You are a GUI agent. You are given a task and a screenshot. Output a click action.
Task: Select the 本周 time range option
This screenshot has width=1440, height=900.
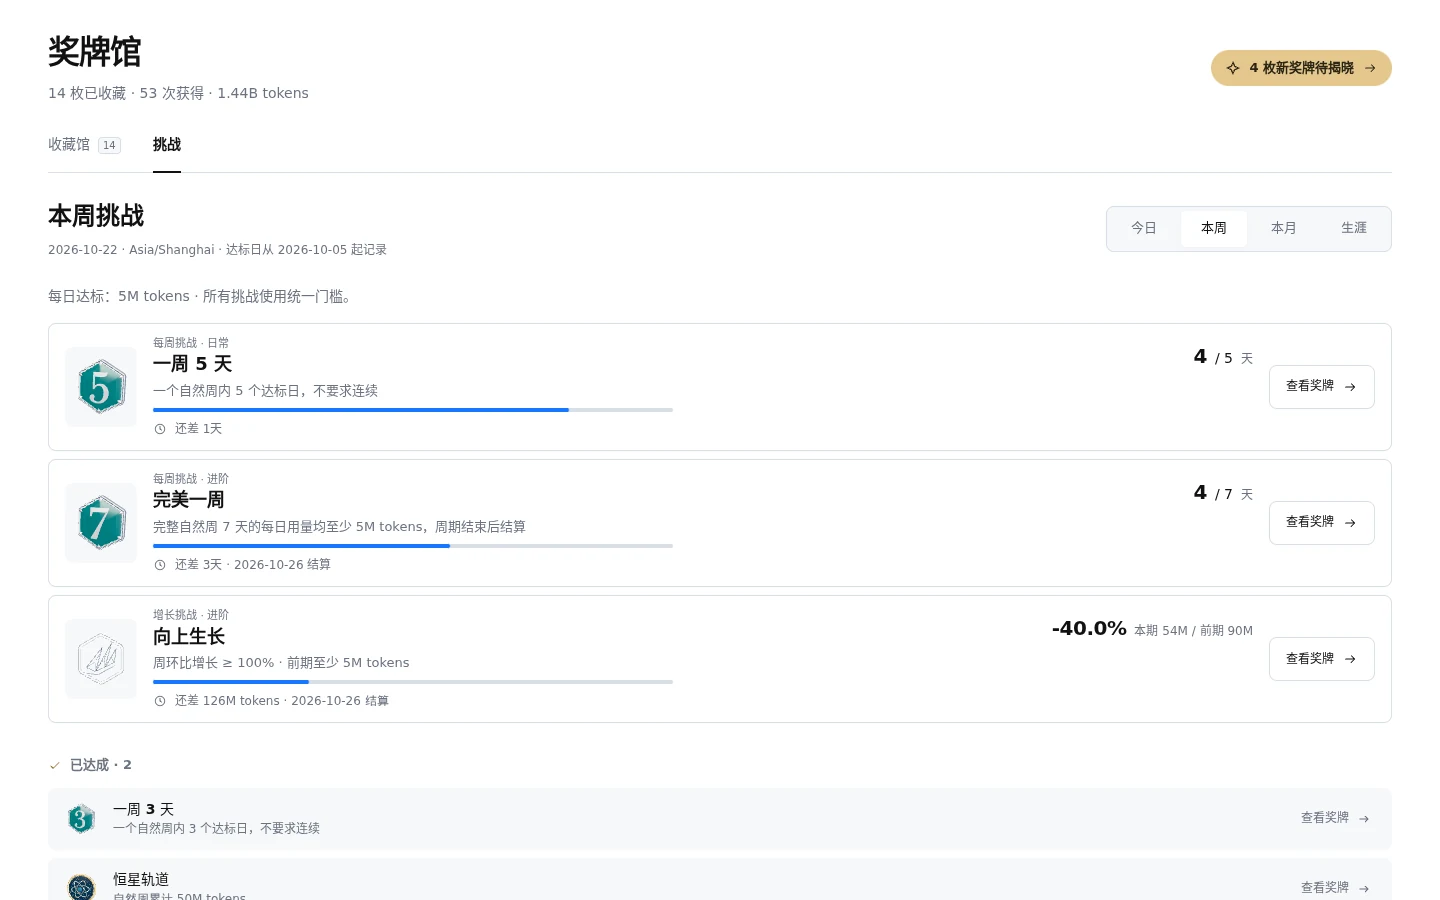pos(1214,228)
